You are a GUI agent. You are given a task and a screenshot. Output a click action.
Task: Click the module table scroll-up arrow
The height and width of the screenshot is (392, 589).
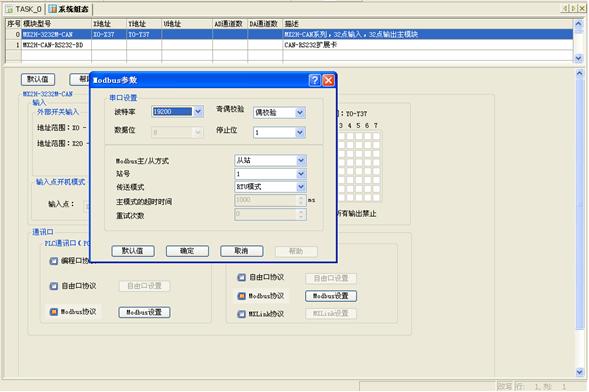[x=578, y=24]
